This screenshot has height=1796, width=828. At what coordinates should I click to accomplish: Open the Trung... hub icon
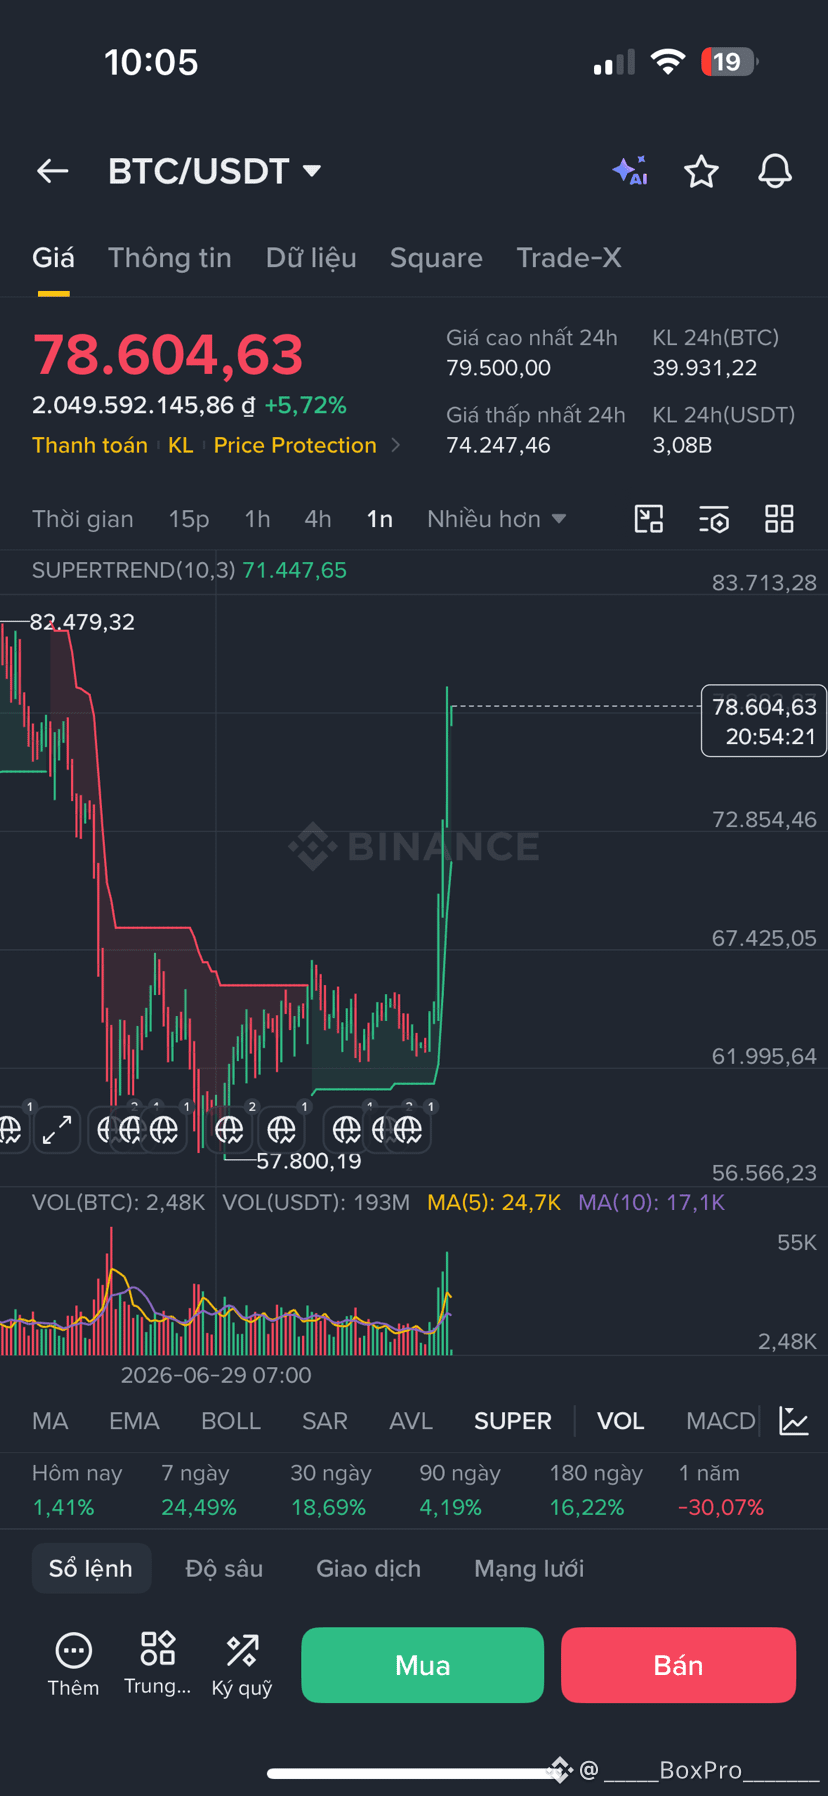point(157,1665)
